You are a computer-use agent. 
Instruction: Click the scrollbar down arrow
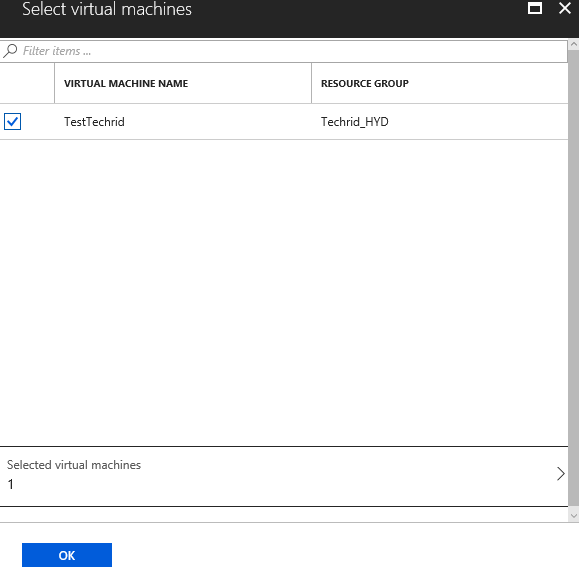[x=573, y=516]
